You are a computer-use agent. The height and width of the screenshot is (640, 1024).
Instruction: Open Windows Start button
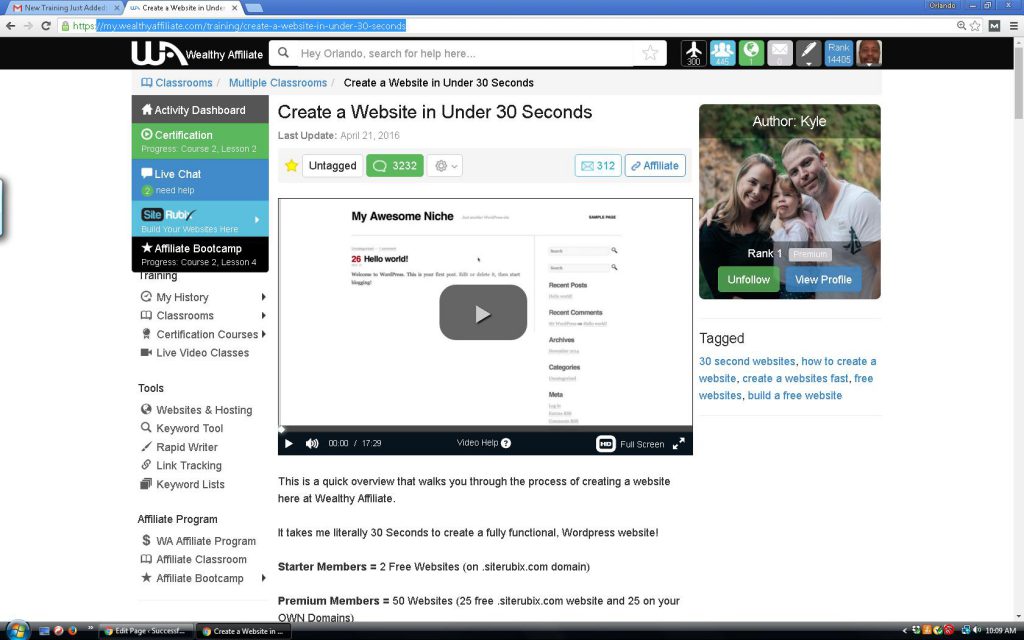point(17,630)
